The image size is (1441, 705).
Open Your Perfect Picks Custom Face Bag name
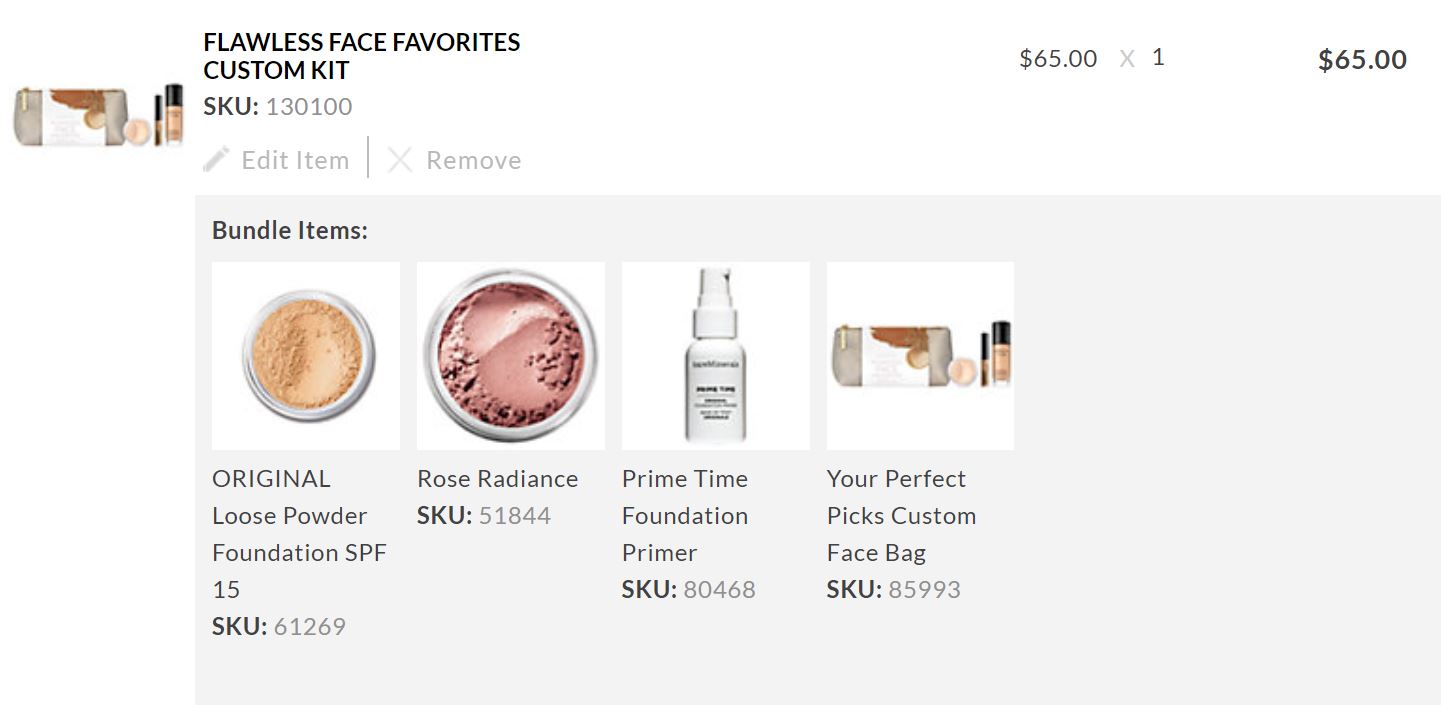click(901, 515)
